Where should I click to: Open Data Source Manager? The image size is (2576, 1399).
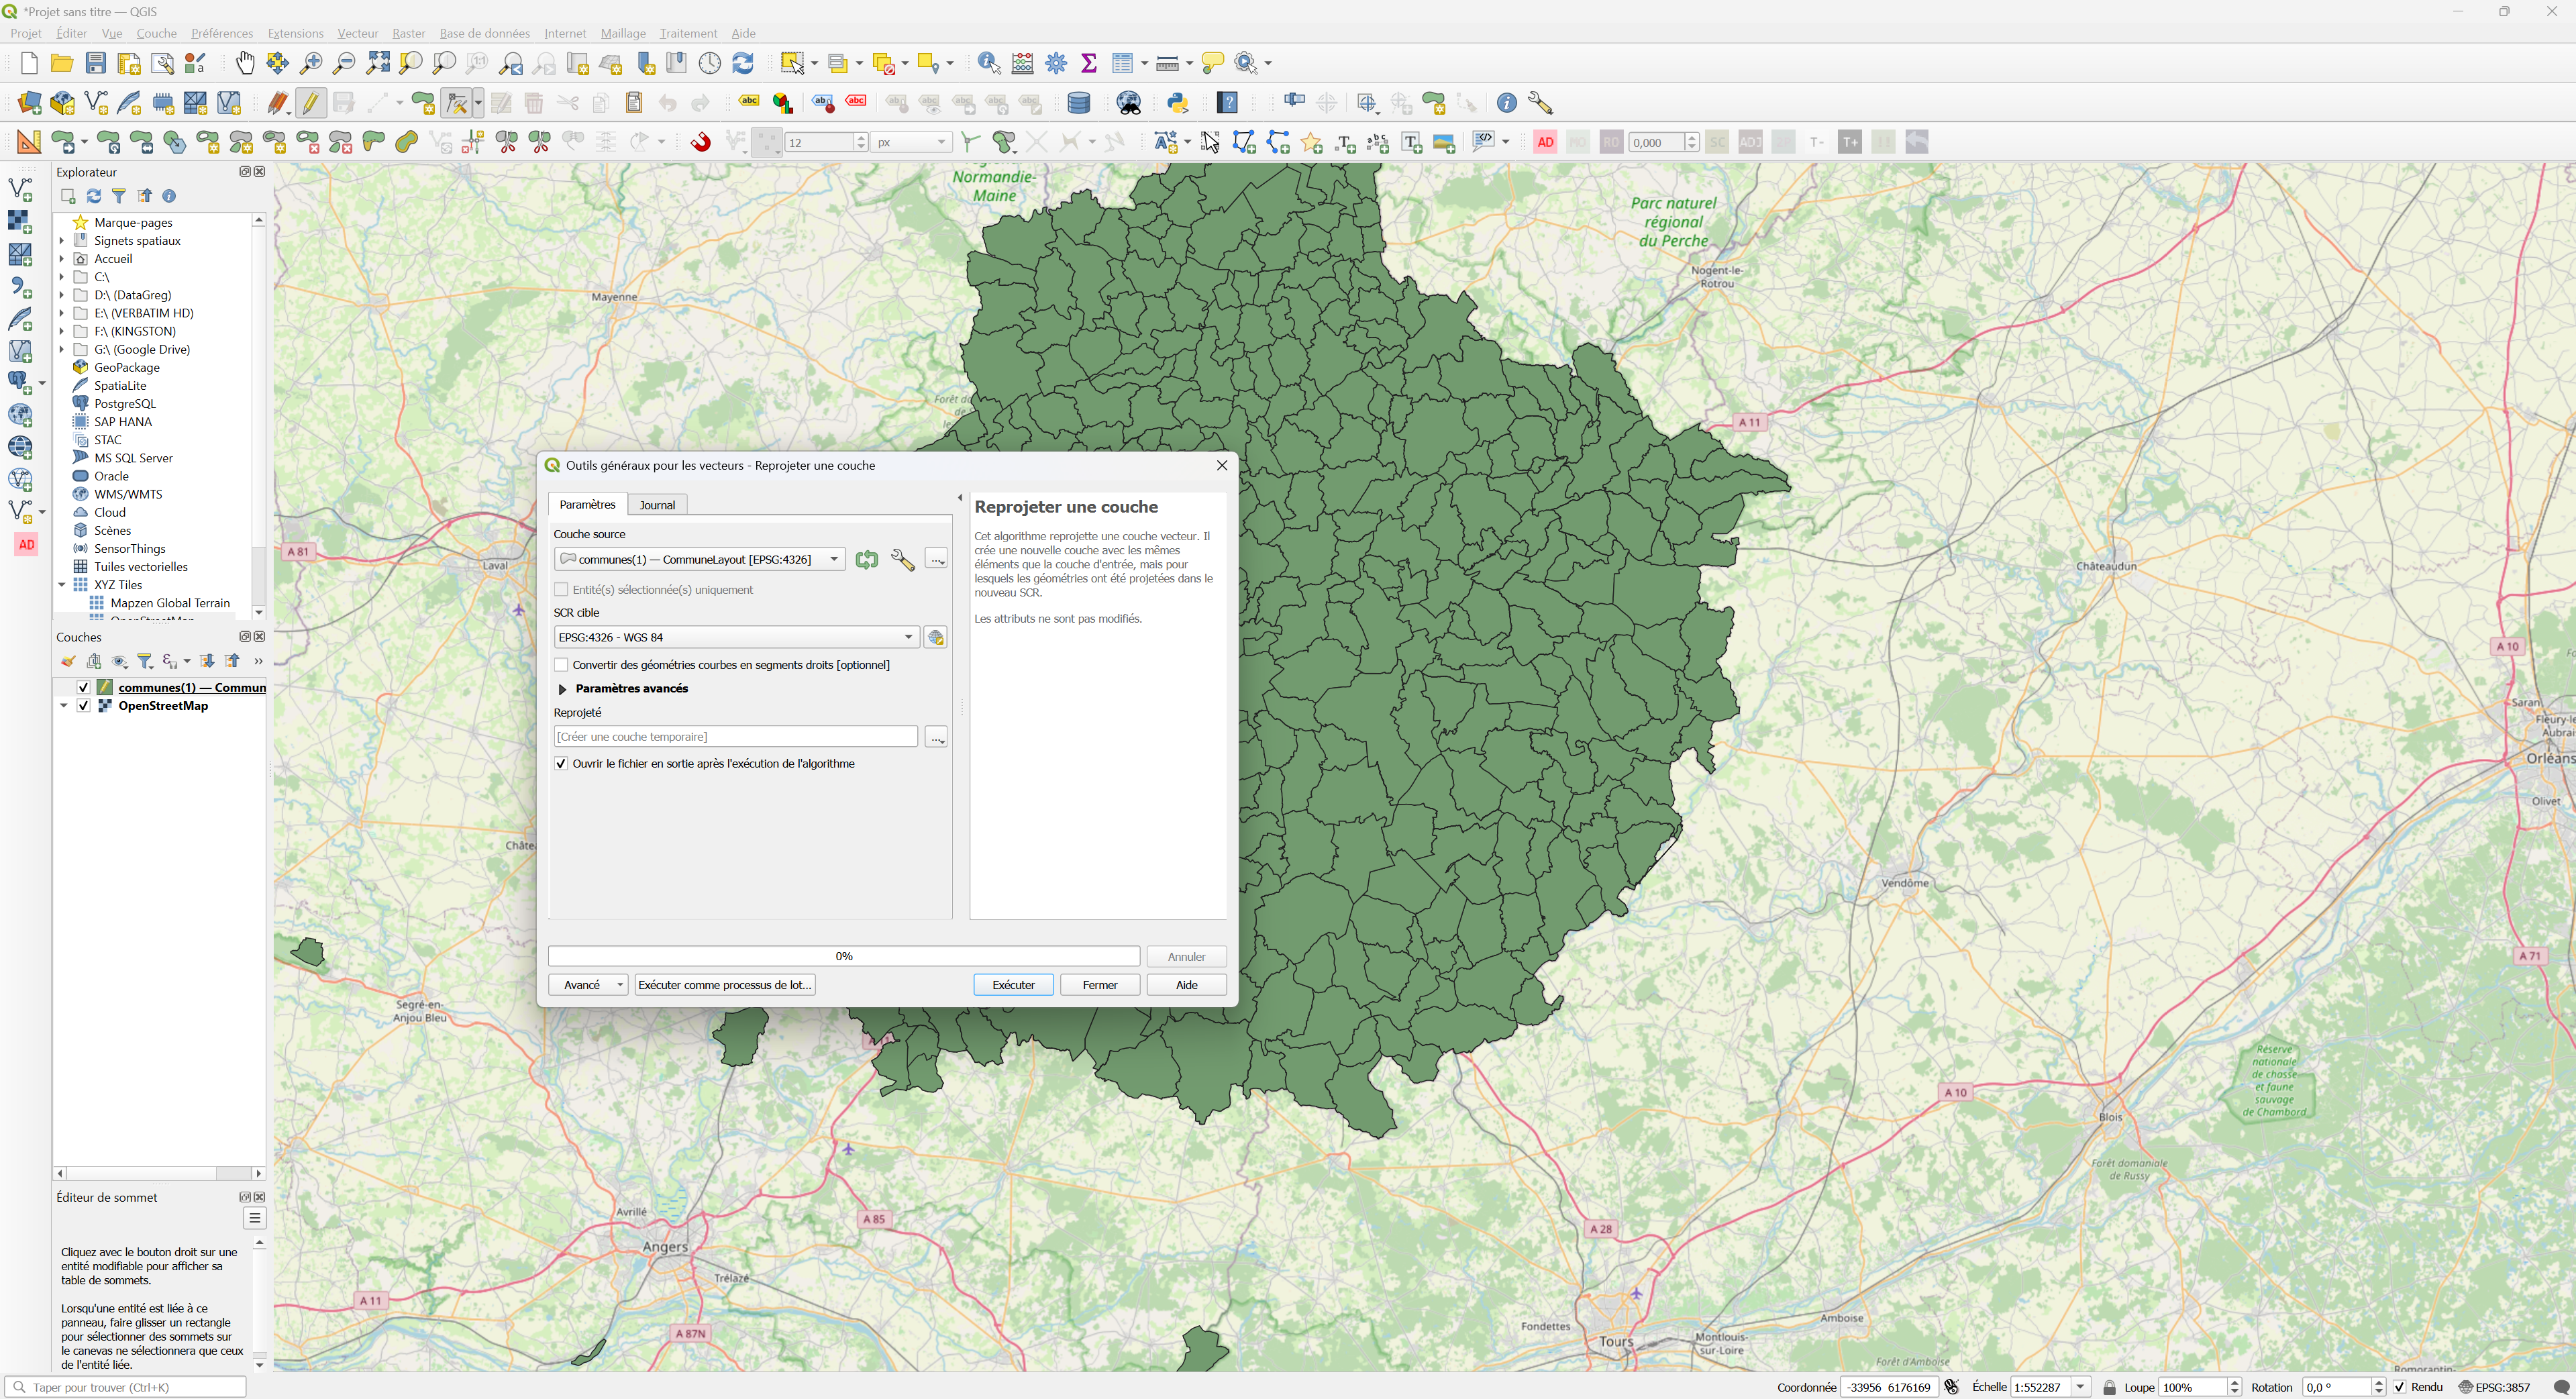tap(29, 103)
